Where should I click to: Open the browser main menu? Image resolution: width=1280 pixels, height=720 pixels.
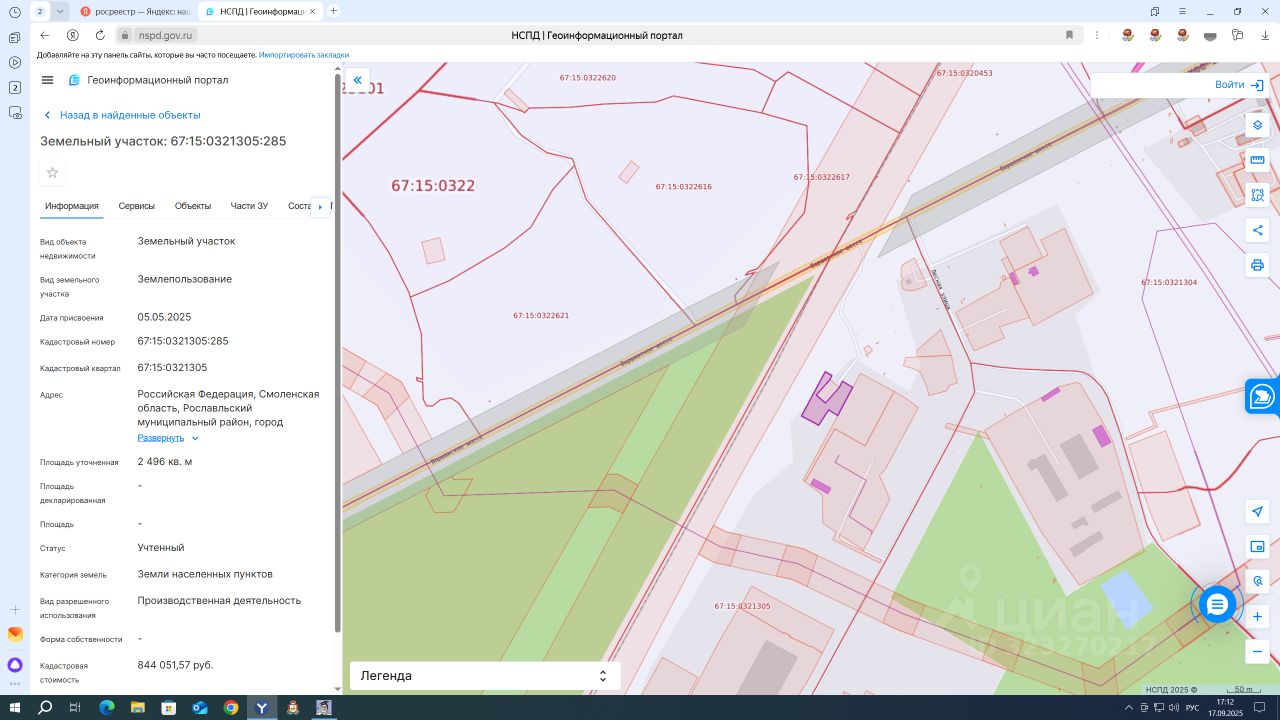(1181, 11)
